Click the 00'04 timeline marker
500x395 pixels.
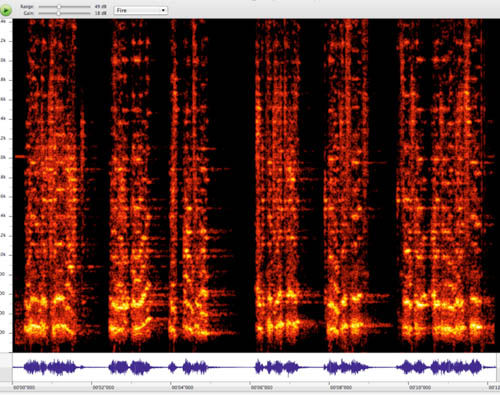[182, 388]
